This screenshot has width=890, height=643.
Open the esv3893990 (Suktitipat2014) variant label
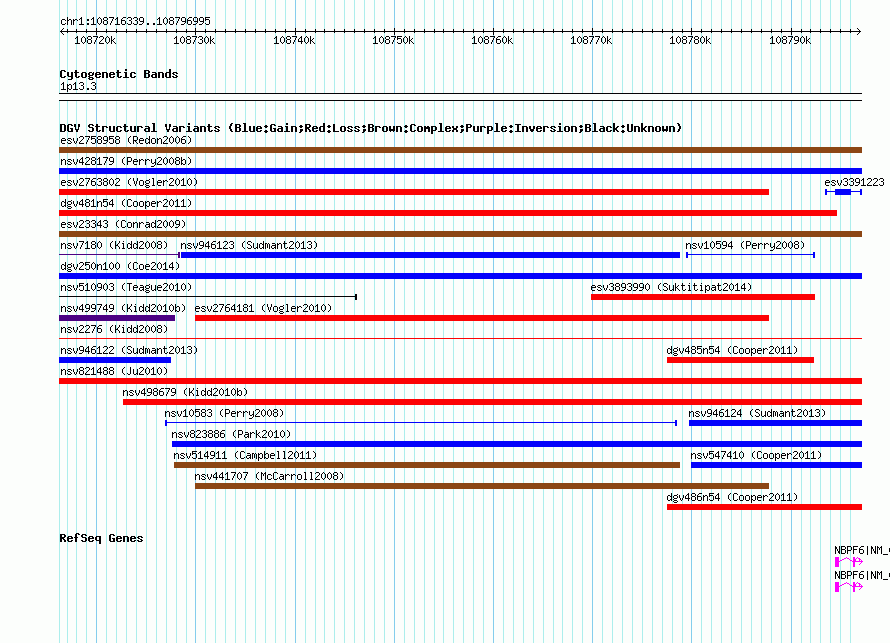point(671,287)
